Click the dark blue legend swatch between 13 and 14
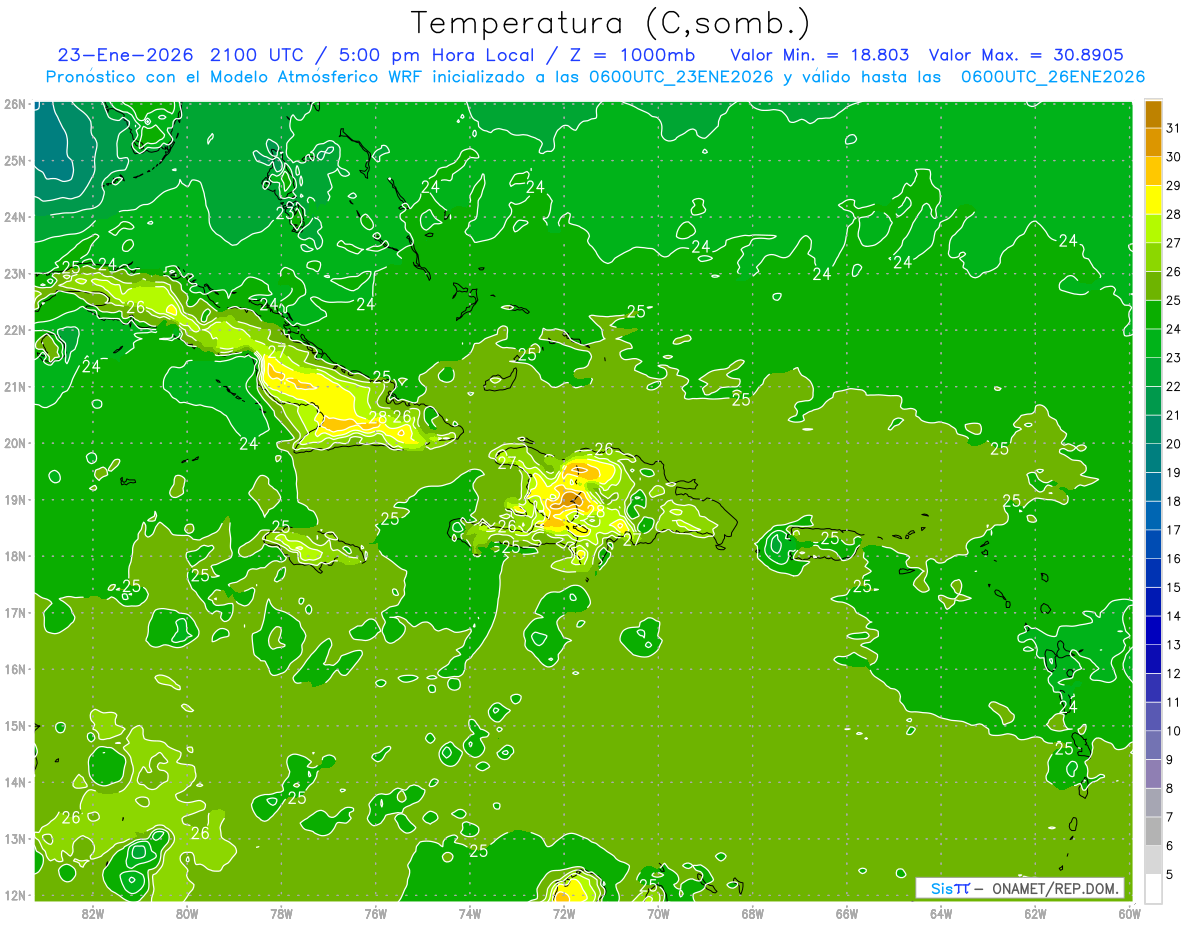This screenshot has width=1200, height=927. 1153,631
